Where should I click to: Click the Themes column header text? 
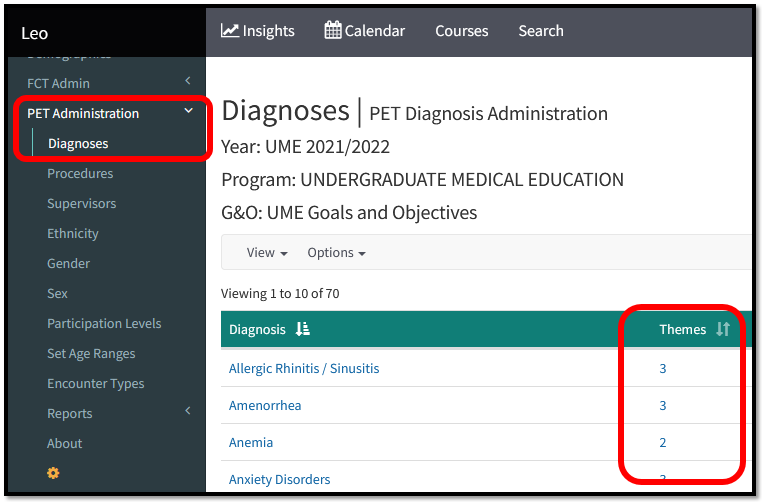682,329
